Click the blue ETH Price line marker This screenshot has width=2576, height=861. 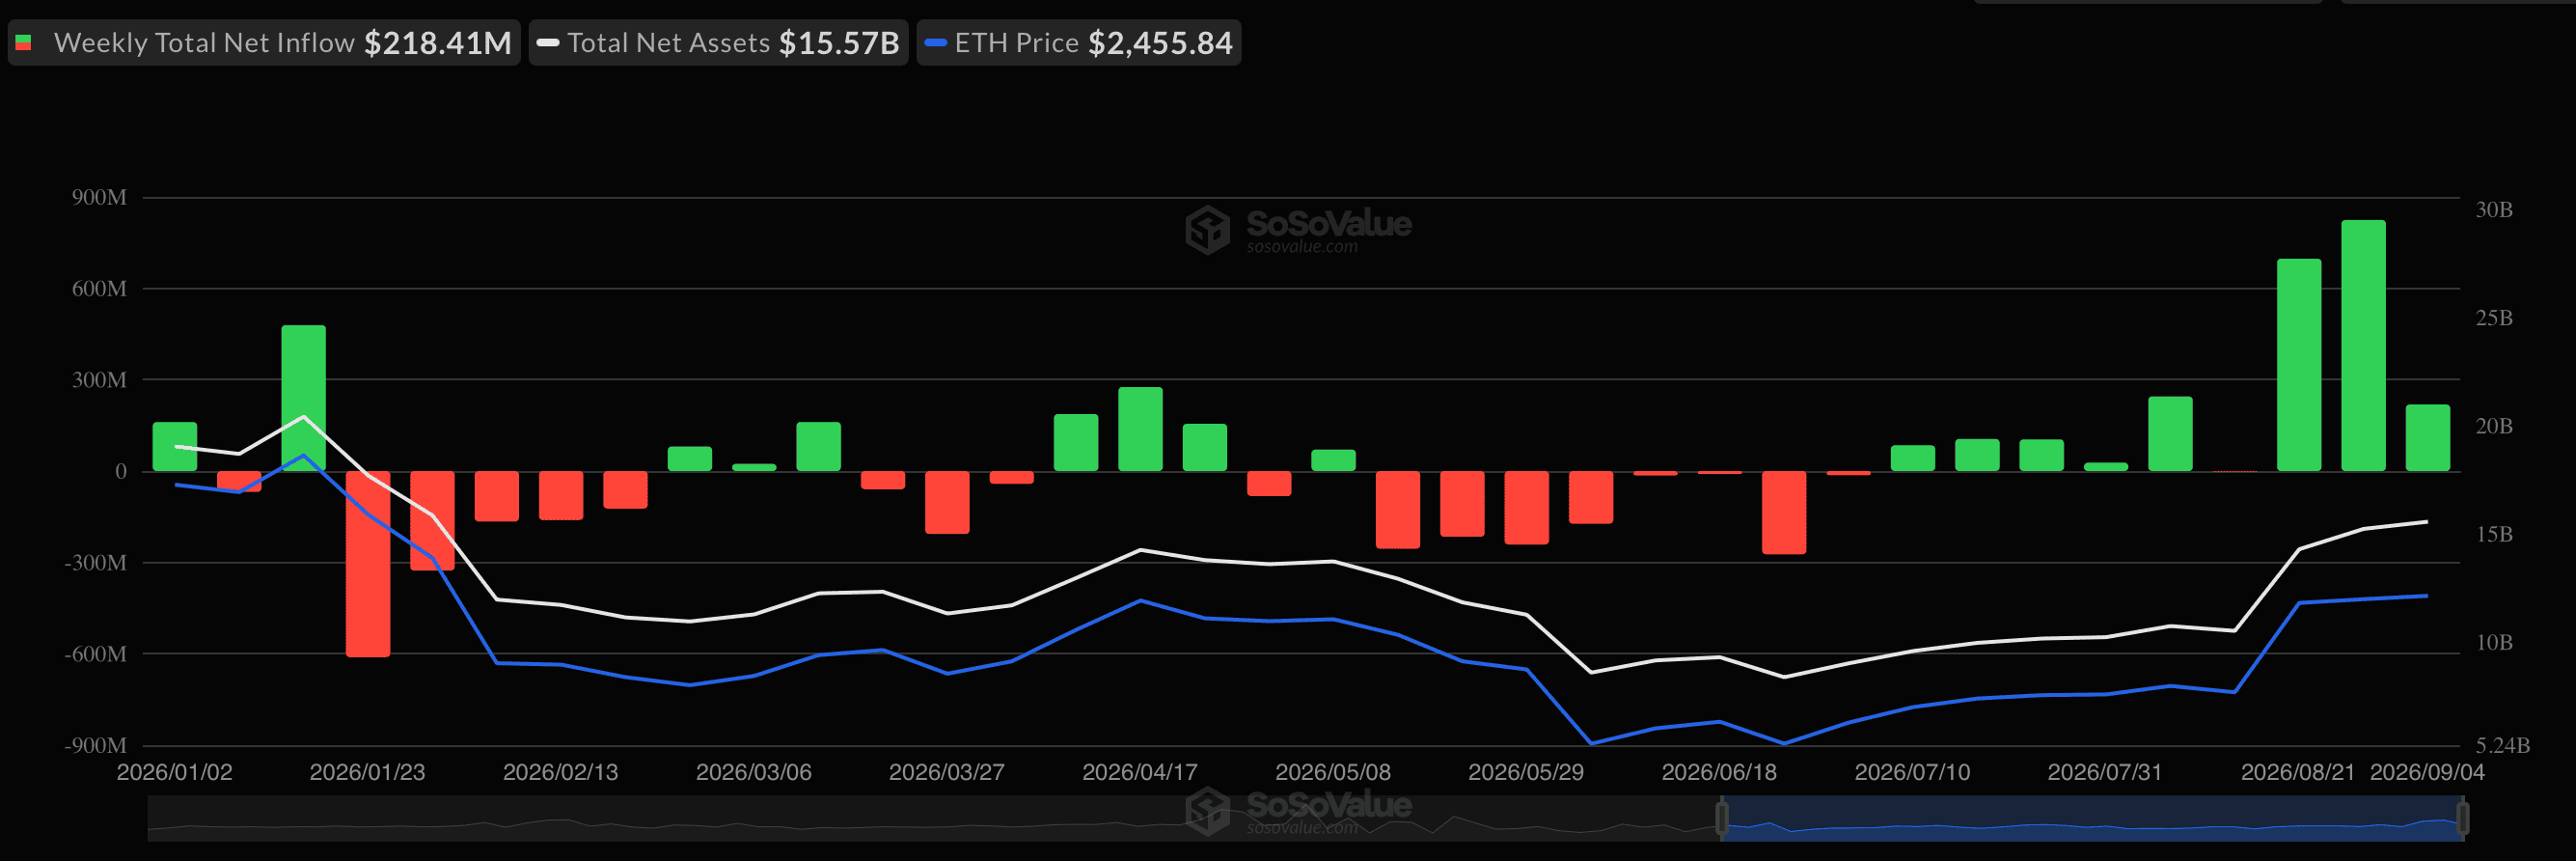[x=935, y=43]
